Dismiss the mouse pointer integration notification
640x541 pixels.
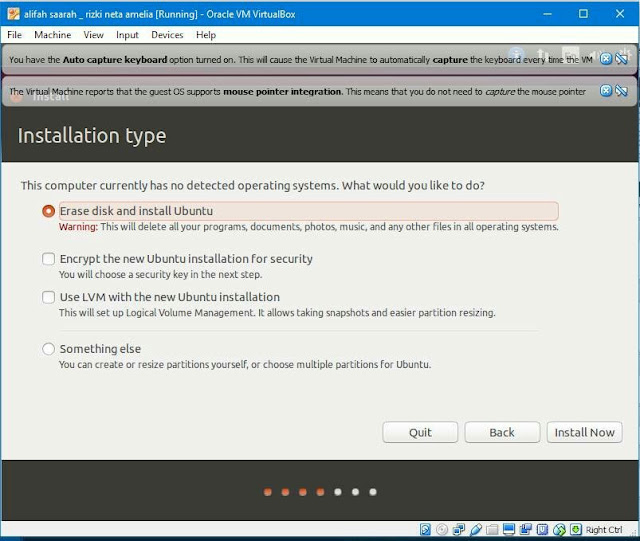tap(606, 91)
